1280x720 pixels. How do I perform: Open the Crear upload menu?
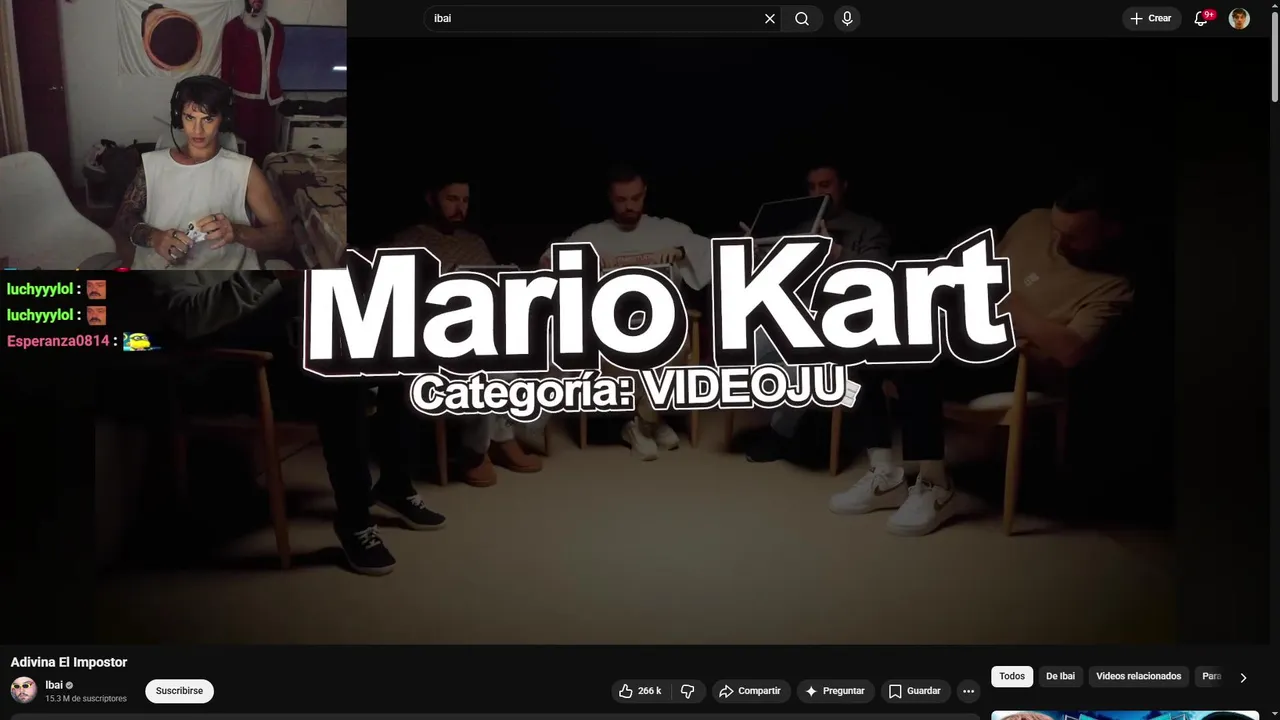tap(1150, 18)
